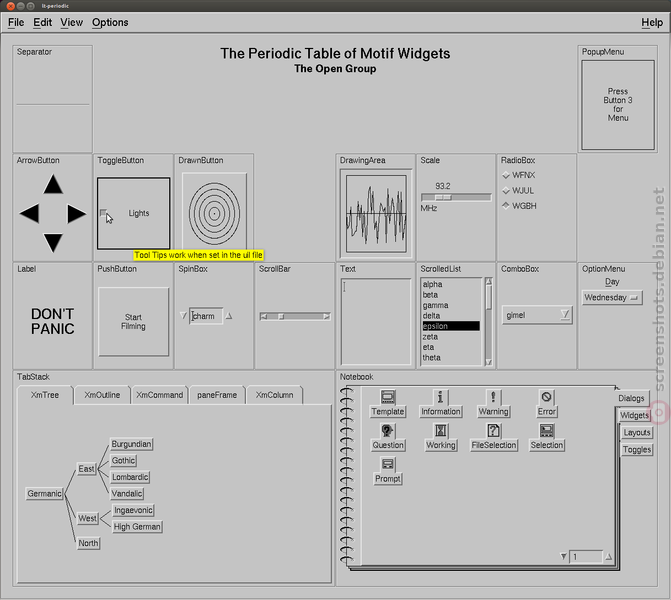Click the North tree node
This screenshot has height=600, width=671.
88,543
